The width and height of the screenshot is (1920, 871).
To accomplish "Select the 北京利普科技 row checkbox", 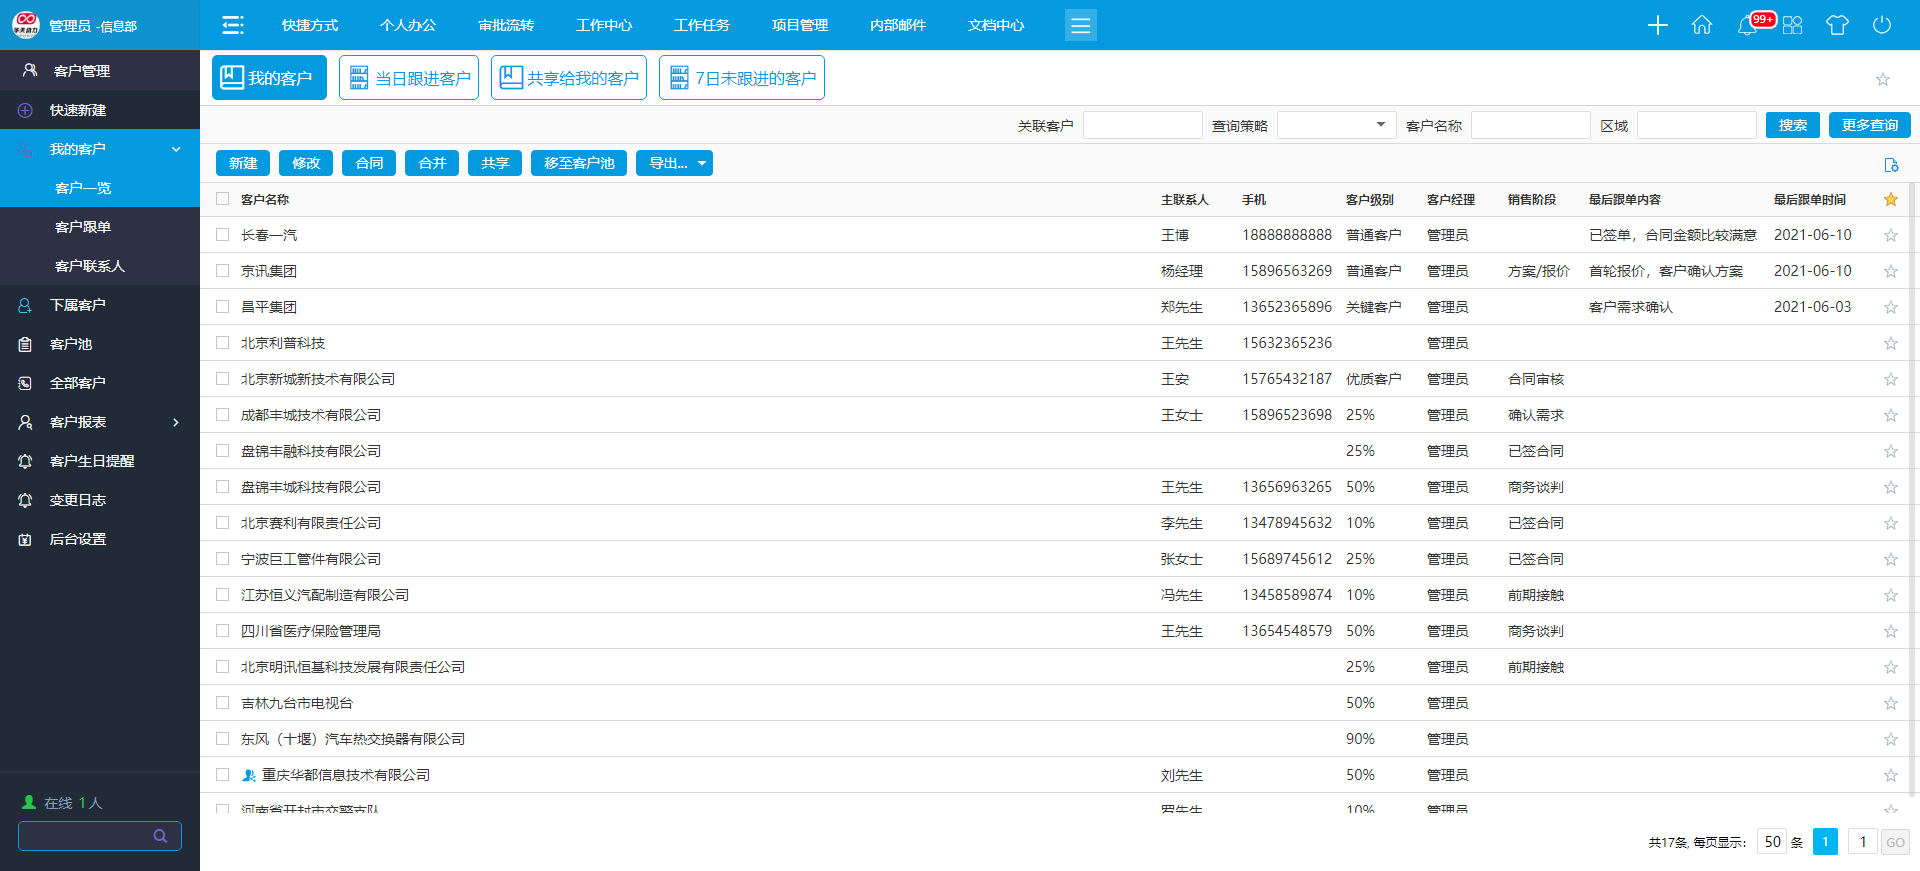I will click(x=223, y=343).
